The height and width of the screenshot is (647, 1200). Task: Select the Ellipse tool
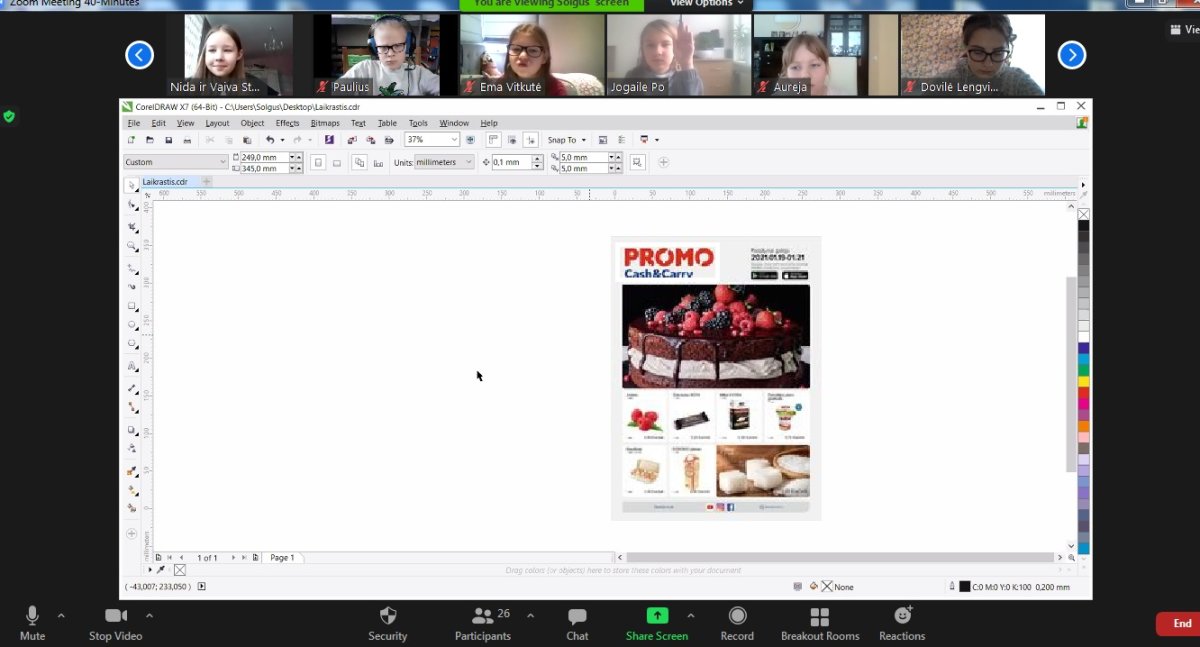tap(132, 325)
